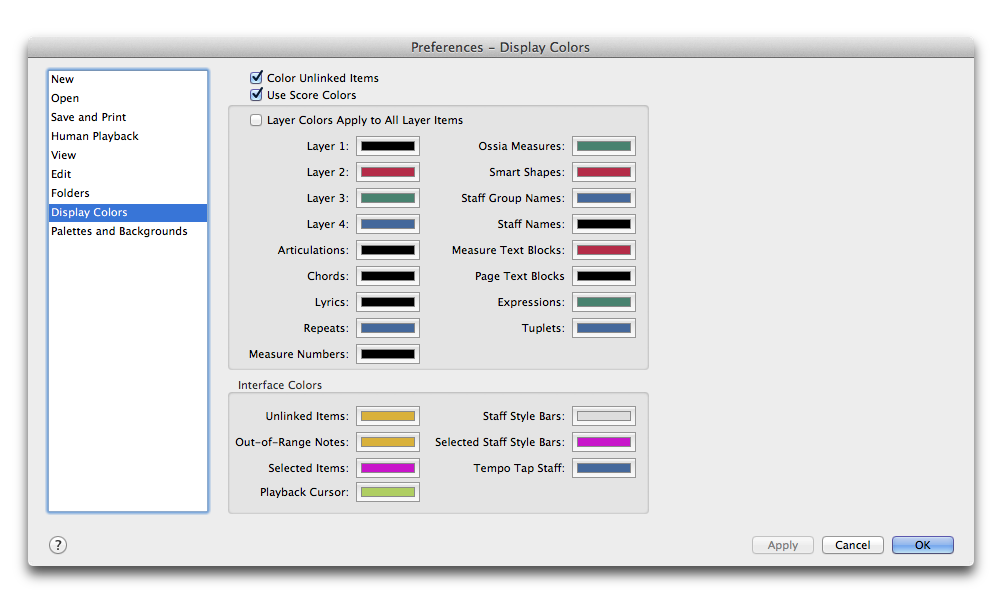This screenshot has height=602, width=1002.
Task: Open the Layer 3 color swatch
Action: (388, 198)
